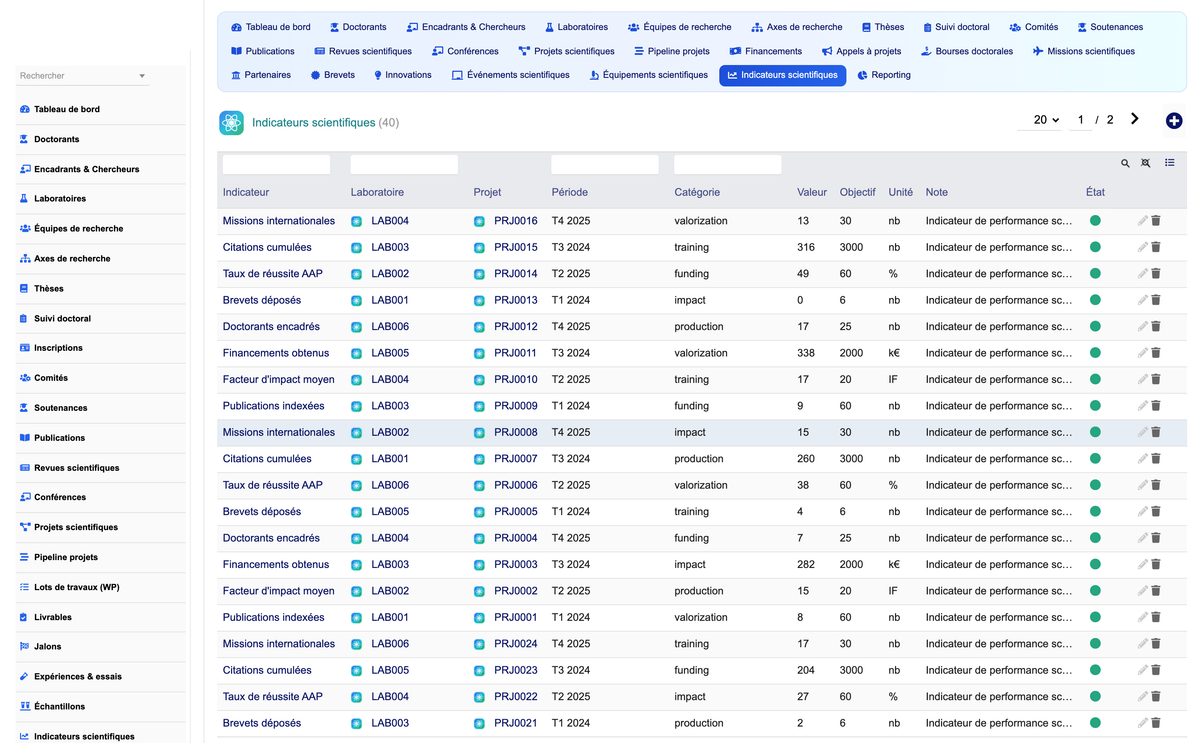The width and height of the screenshot is (1200, 743).
Task: Go to next page with chevron arrow
Action: click(x=1135, y=119)
